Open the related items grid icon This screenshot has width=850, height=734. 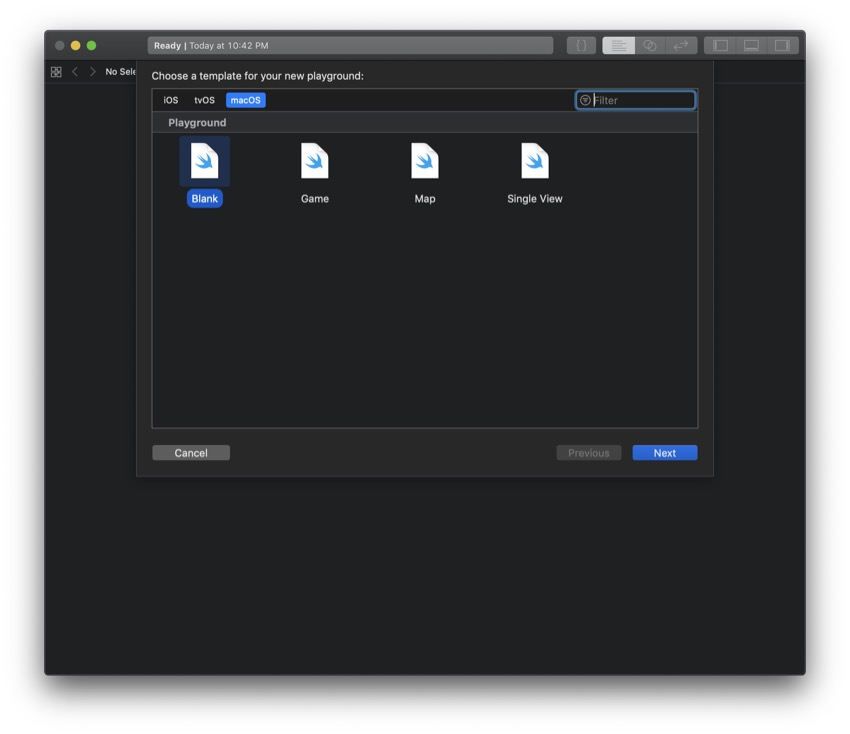point(56,72)
